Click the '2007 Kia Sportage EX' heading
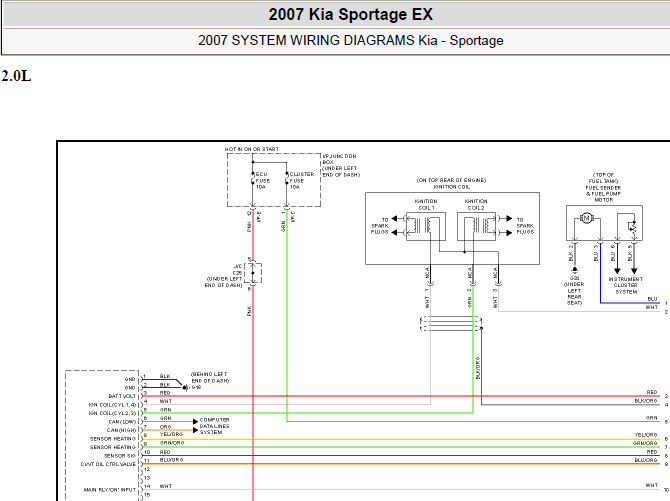The width and height of the screenshot is (670, 501). (x=350, y=15)
